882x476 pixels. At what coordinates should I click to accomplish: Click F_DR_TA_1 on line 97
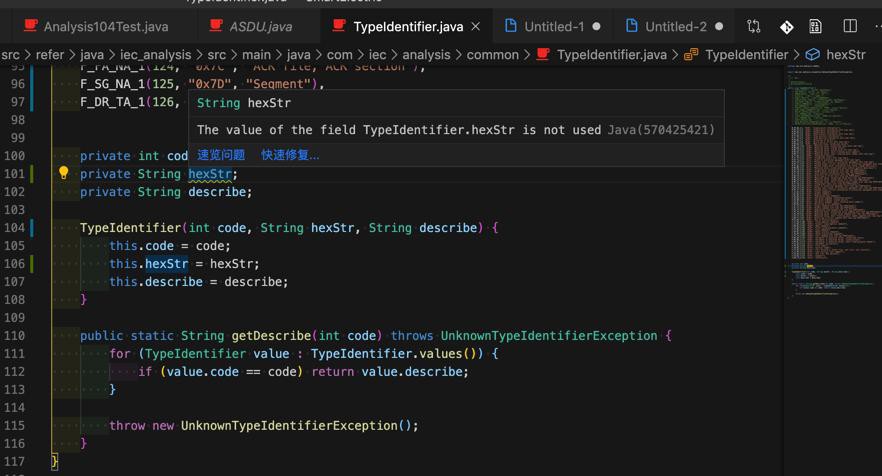pos(112,102)
